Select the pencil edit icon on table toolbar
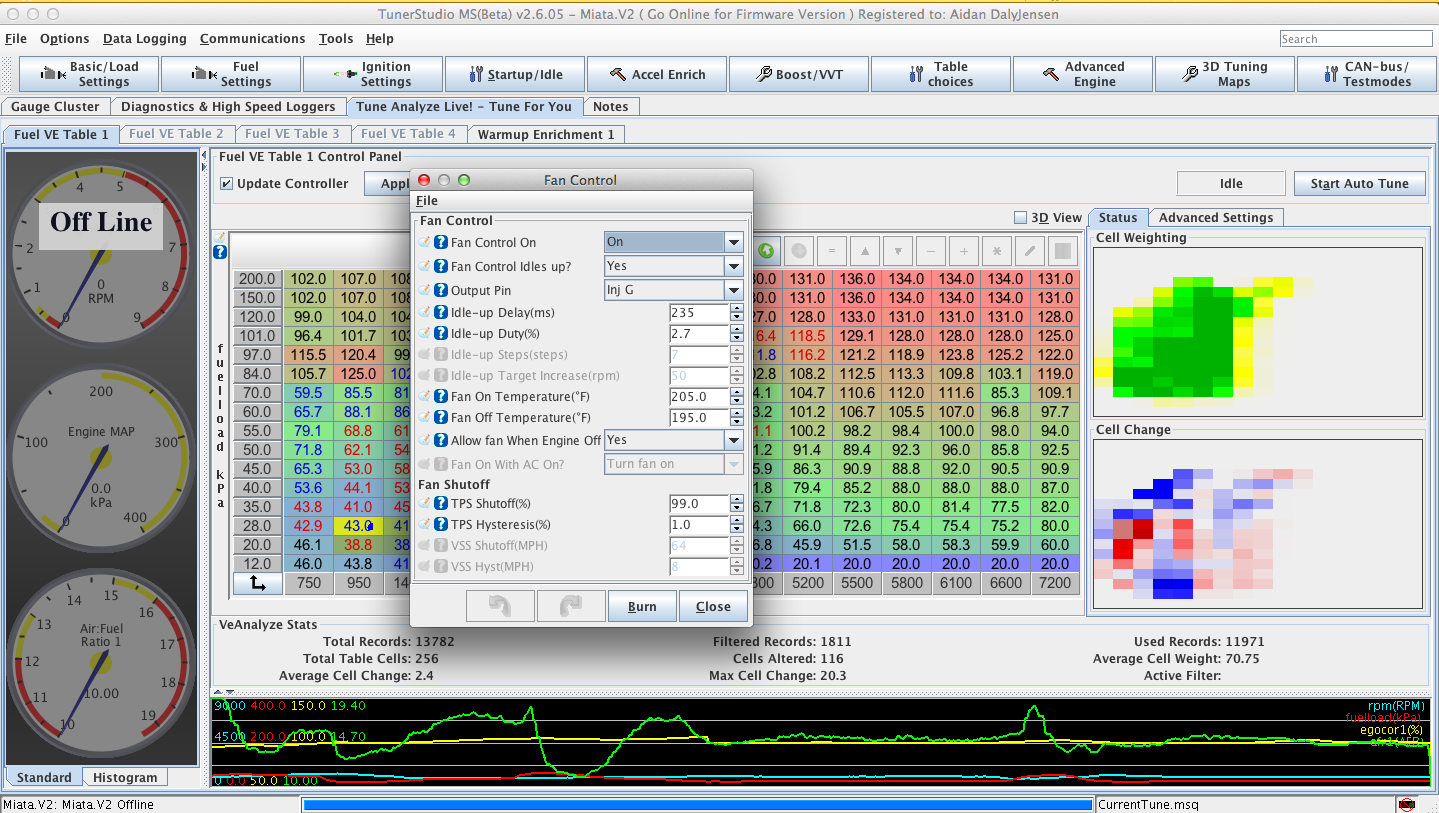 1030,251
